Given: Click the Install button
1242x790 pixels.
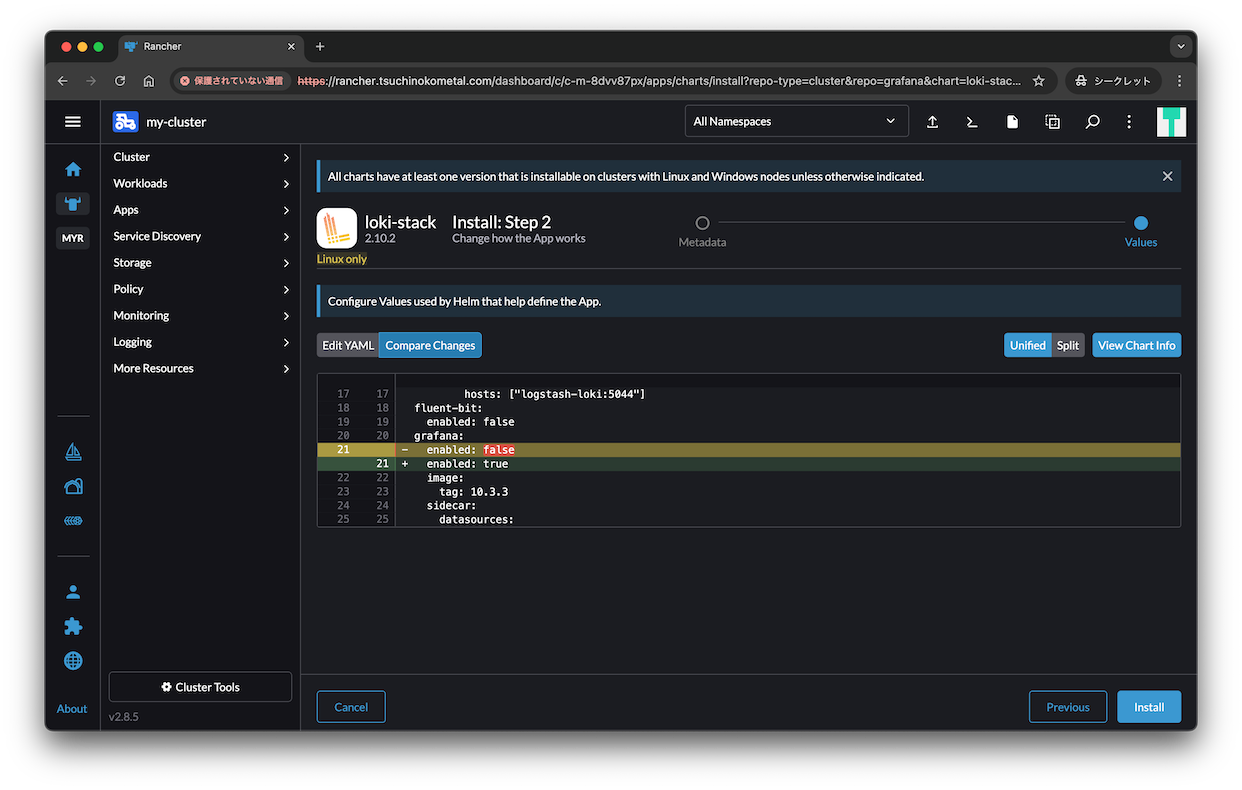Looking at the screenshot, I should [x=1149, y=707].
